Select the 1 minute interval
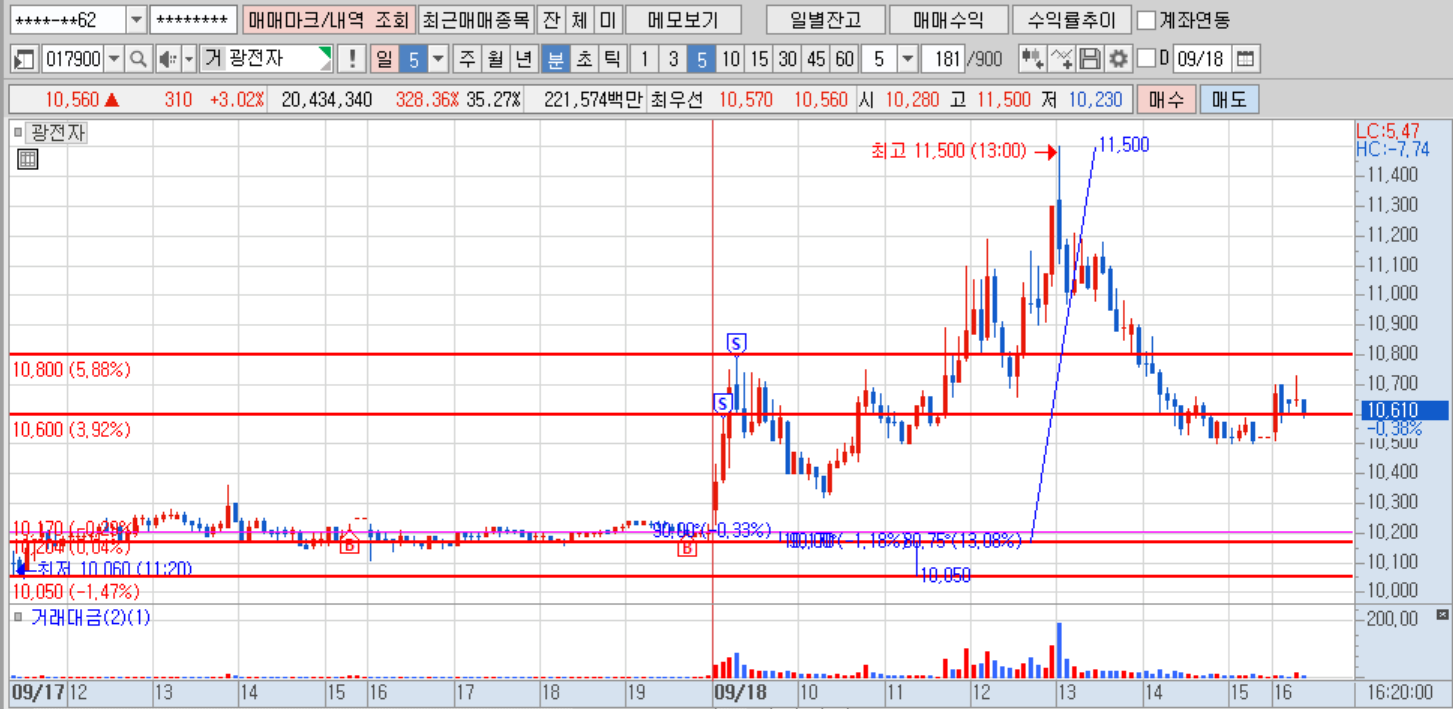 click(645, 59)
